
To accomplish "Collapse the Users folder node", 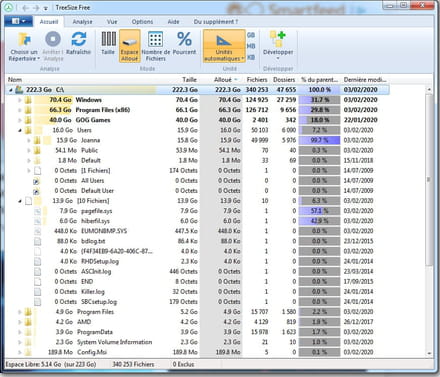I will point(20,130).
